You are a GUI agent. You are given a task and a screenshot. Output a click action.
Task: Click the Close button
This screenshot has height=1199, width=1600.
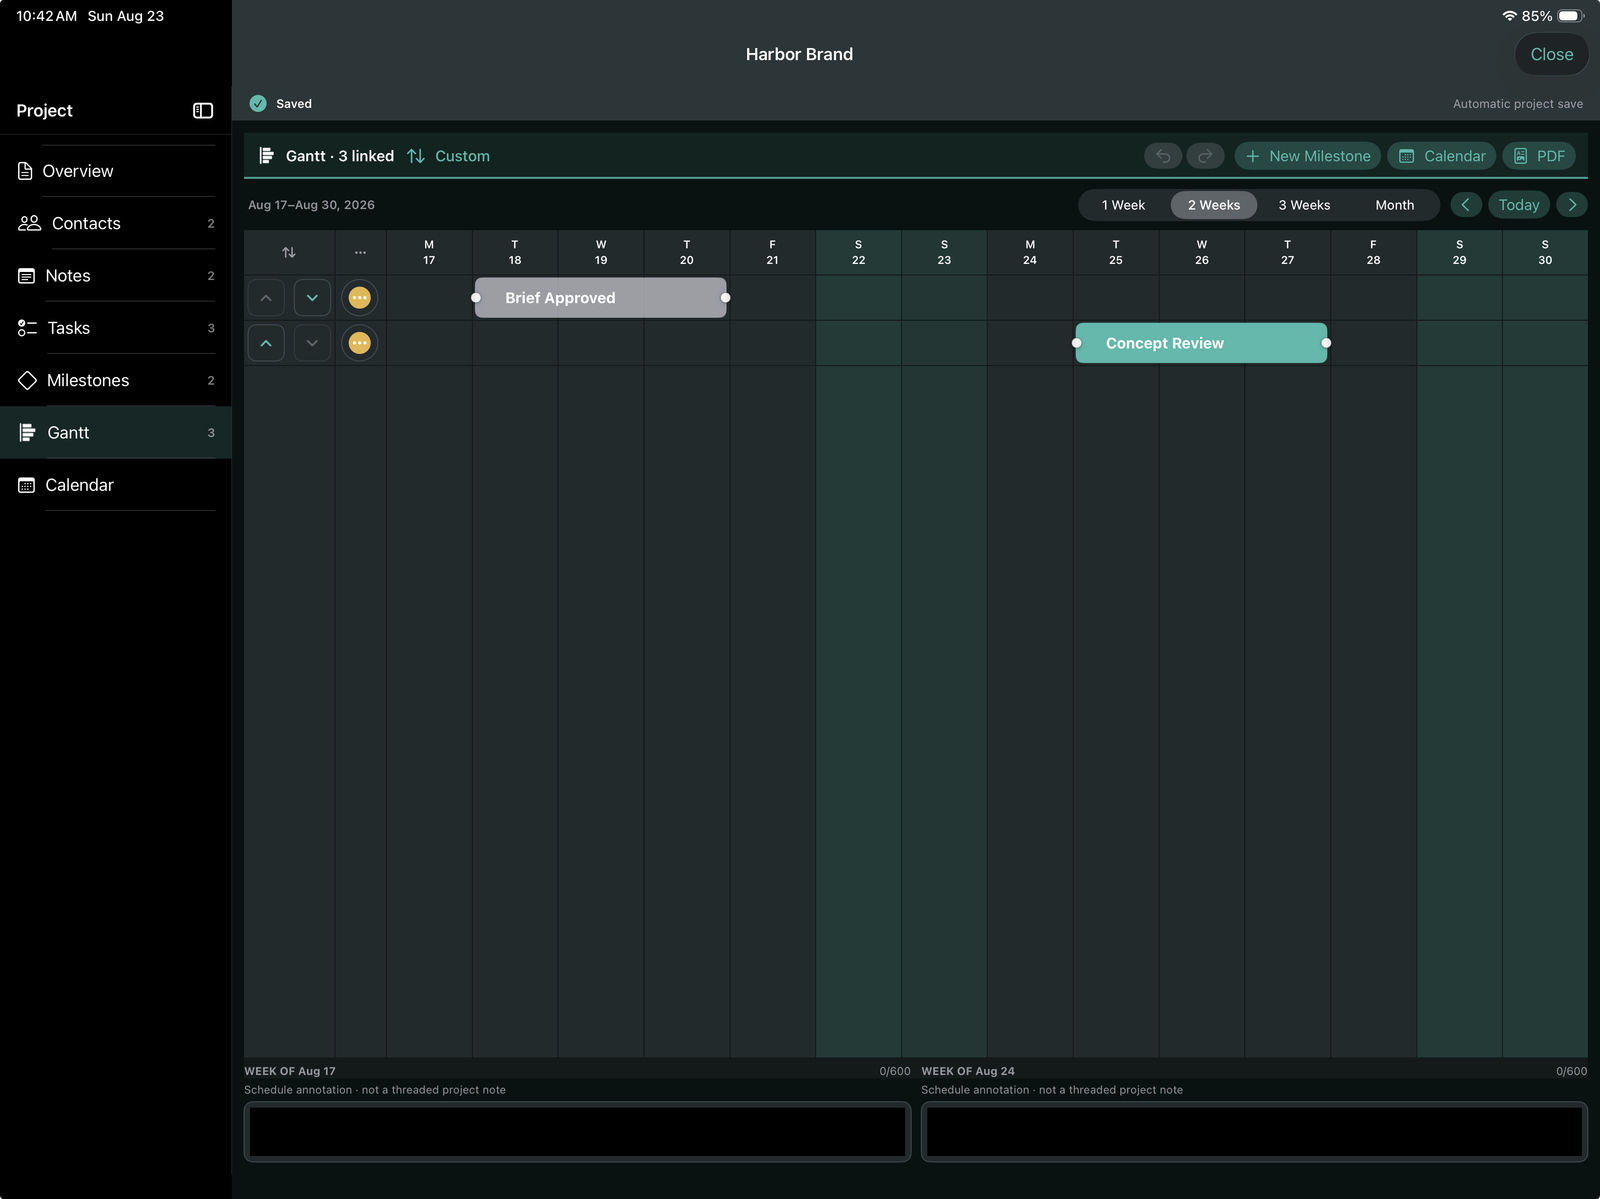pyautogui.click(x=1552, y=54)
